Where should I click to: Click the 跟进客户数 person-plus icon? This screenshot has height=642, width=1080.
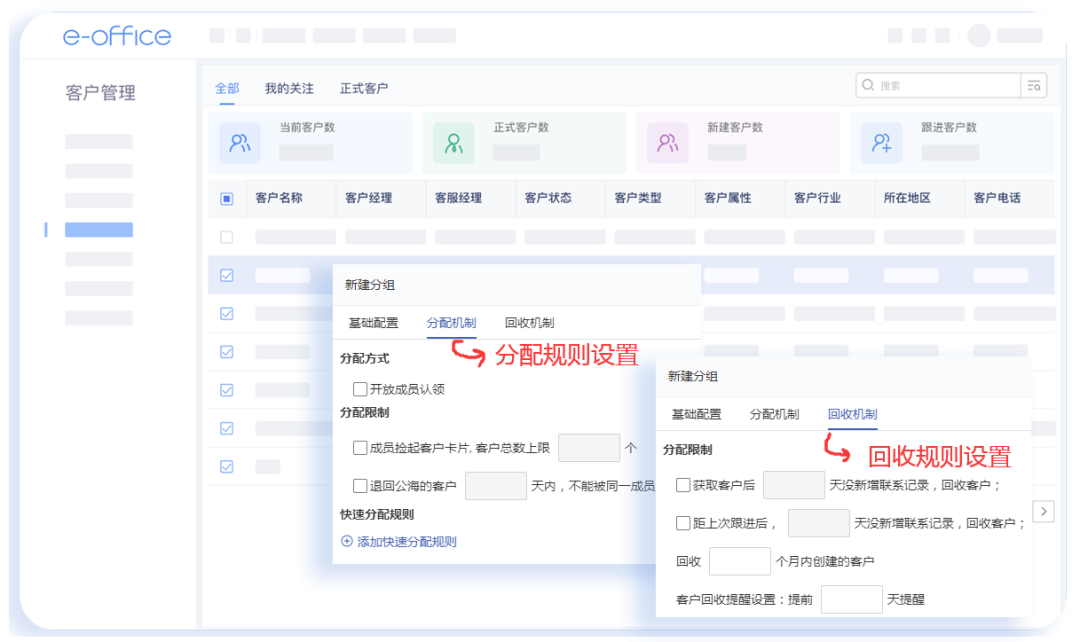[880, 142]
